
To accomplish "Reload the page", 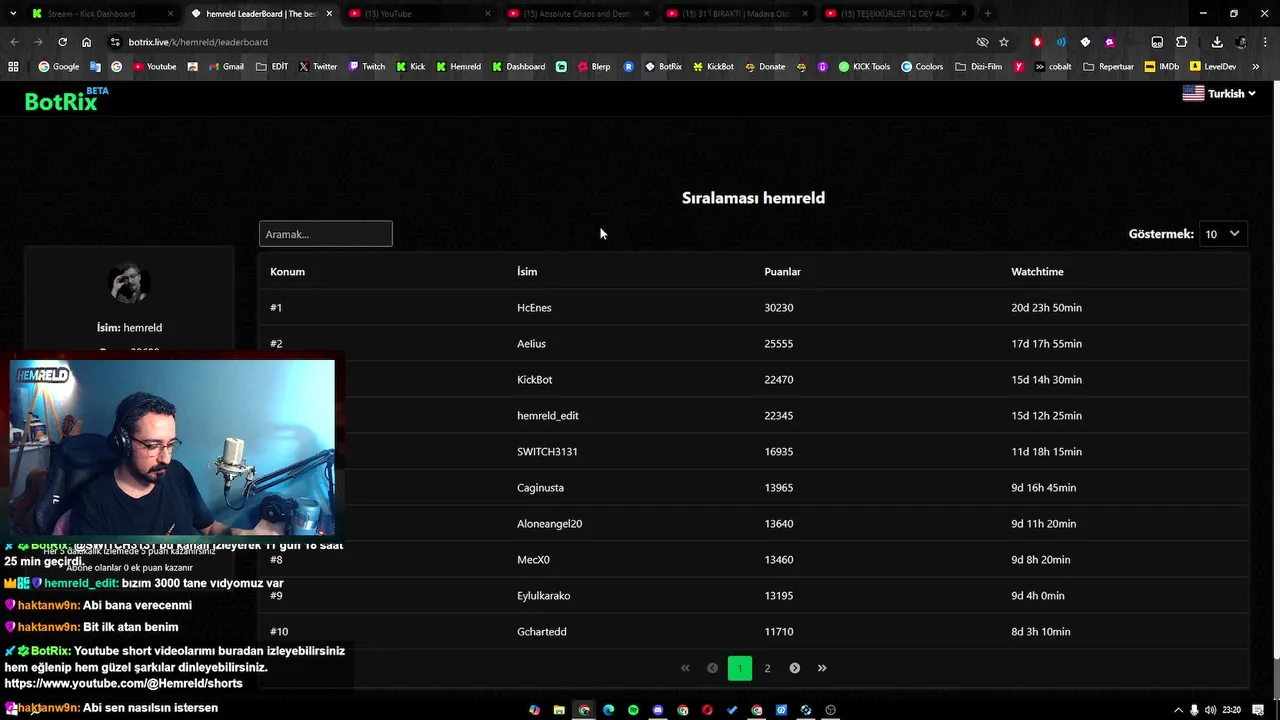I will point(62,42).
